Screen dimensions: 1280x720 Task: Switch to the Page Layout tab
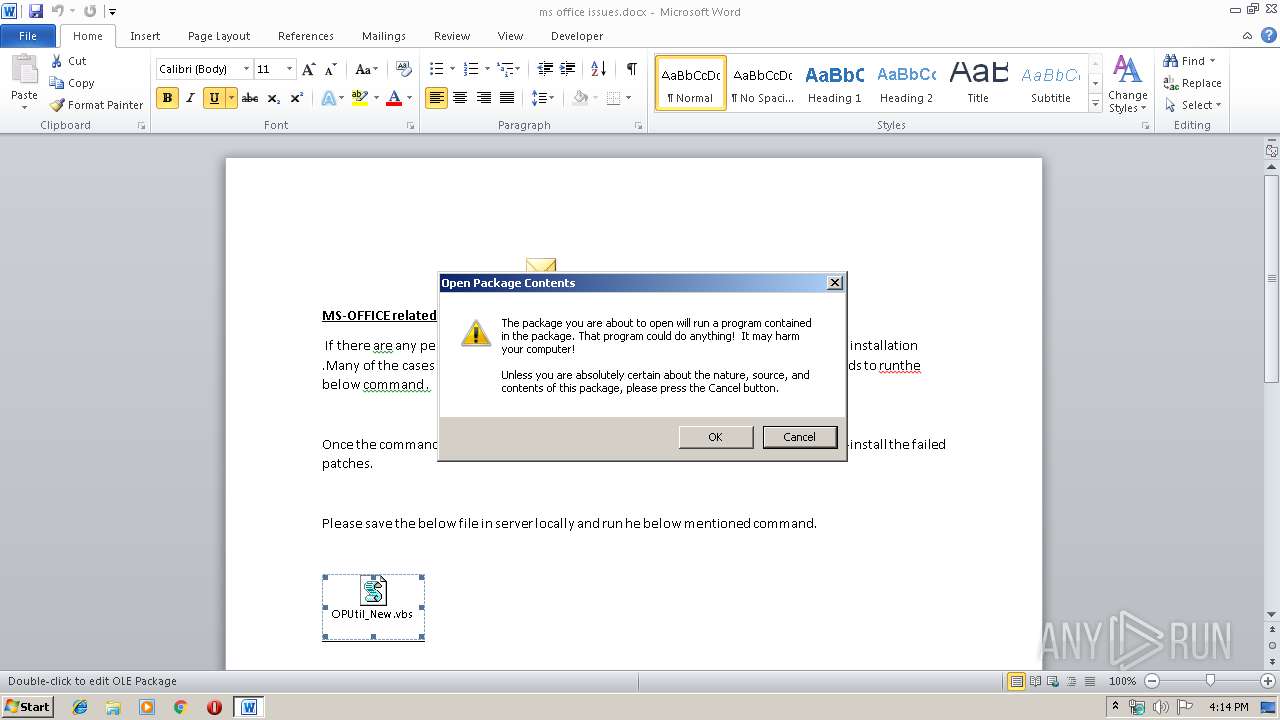click(219, 36)
